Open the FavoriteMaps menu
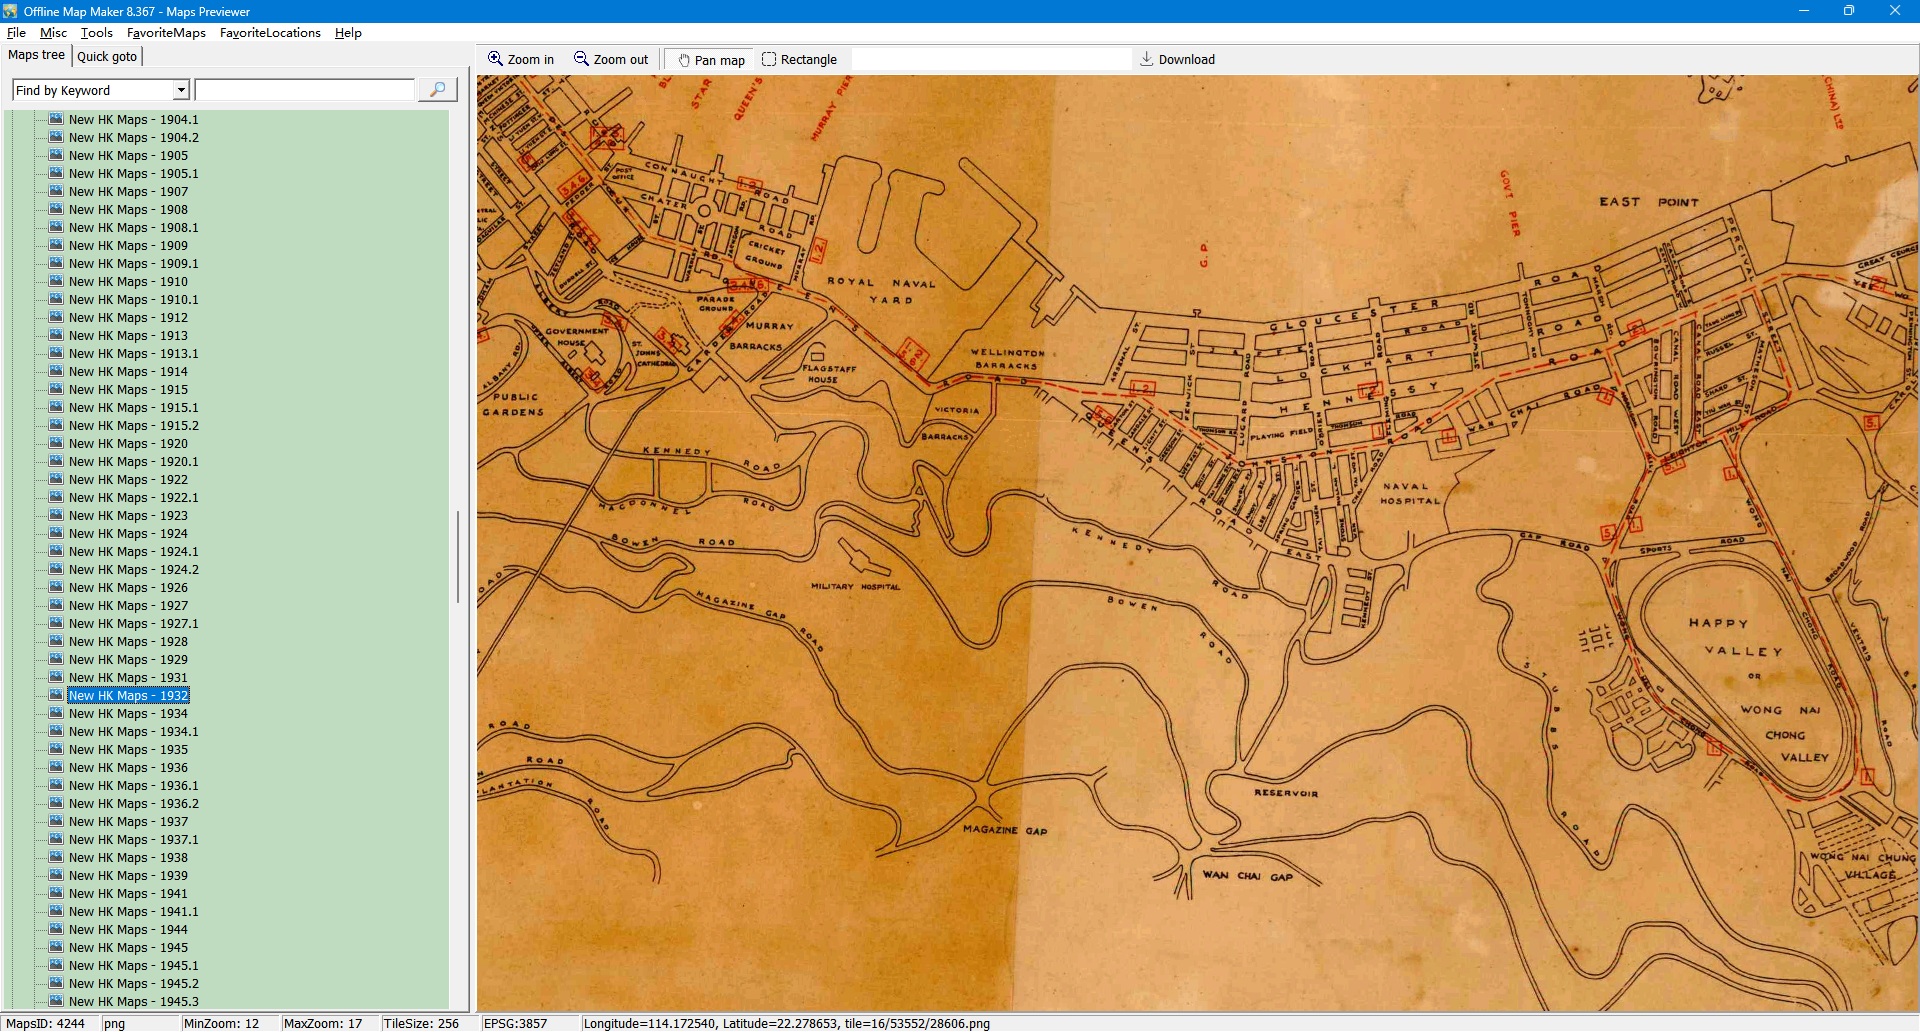Image resolution: width=1920 pixels, height=1032 pixels. pos(166,32)
